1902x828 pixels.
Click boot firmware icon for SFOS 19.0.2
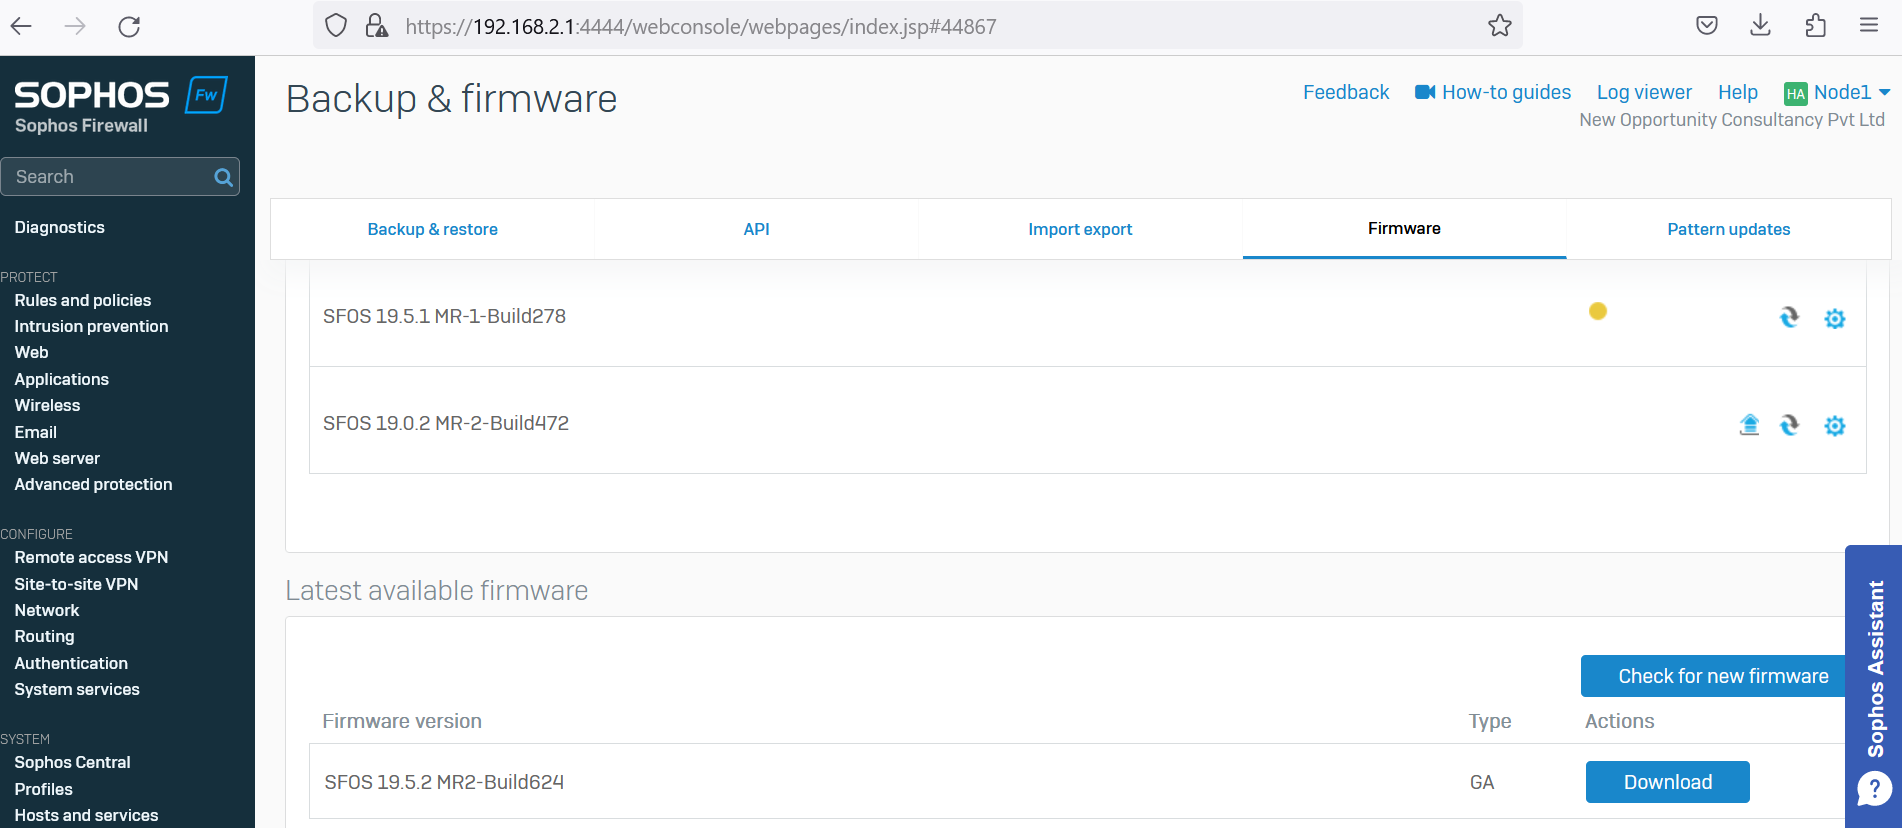1789,425
